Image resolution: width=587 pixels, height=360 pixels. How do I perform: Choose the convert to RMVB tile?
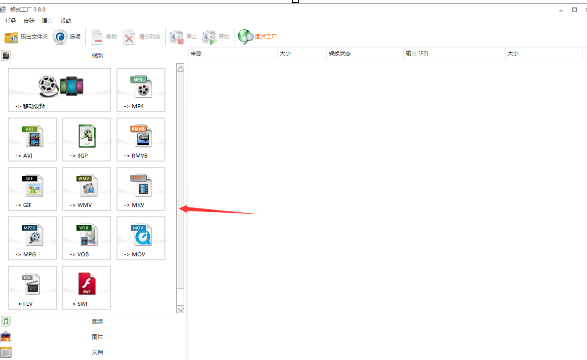coord(141,140)
